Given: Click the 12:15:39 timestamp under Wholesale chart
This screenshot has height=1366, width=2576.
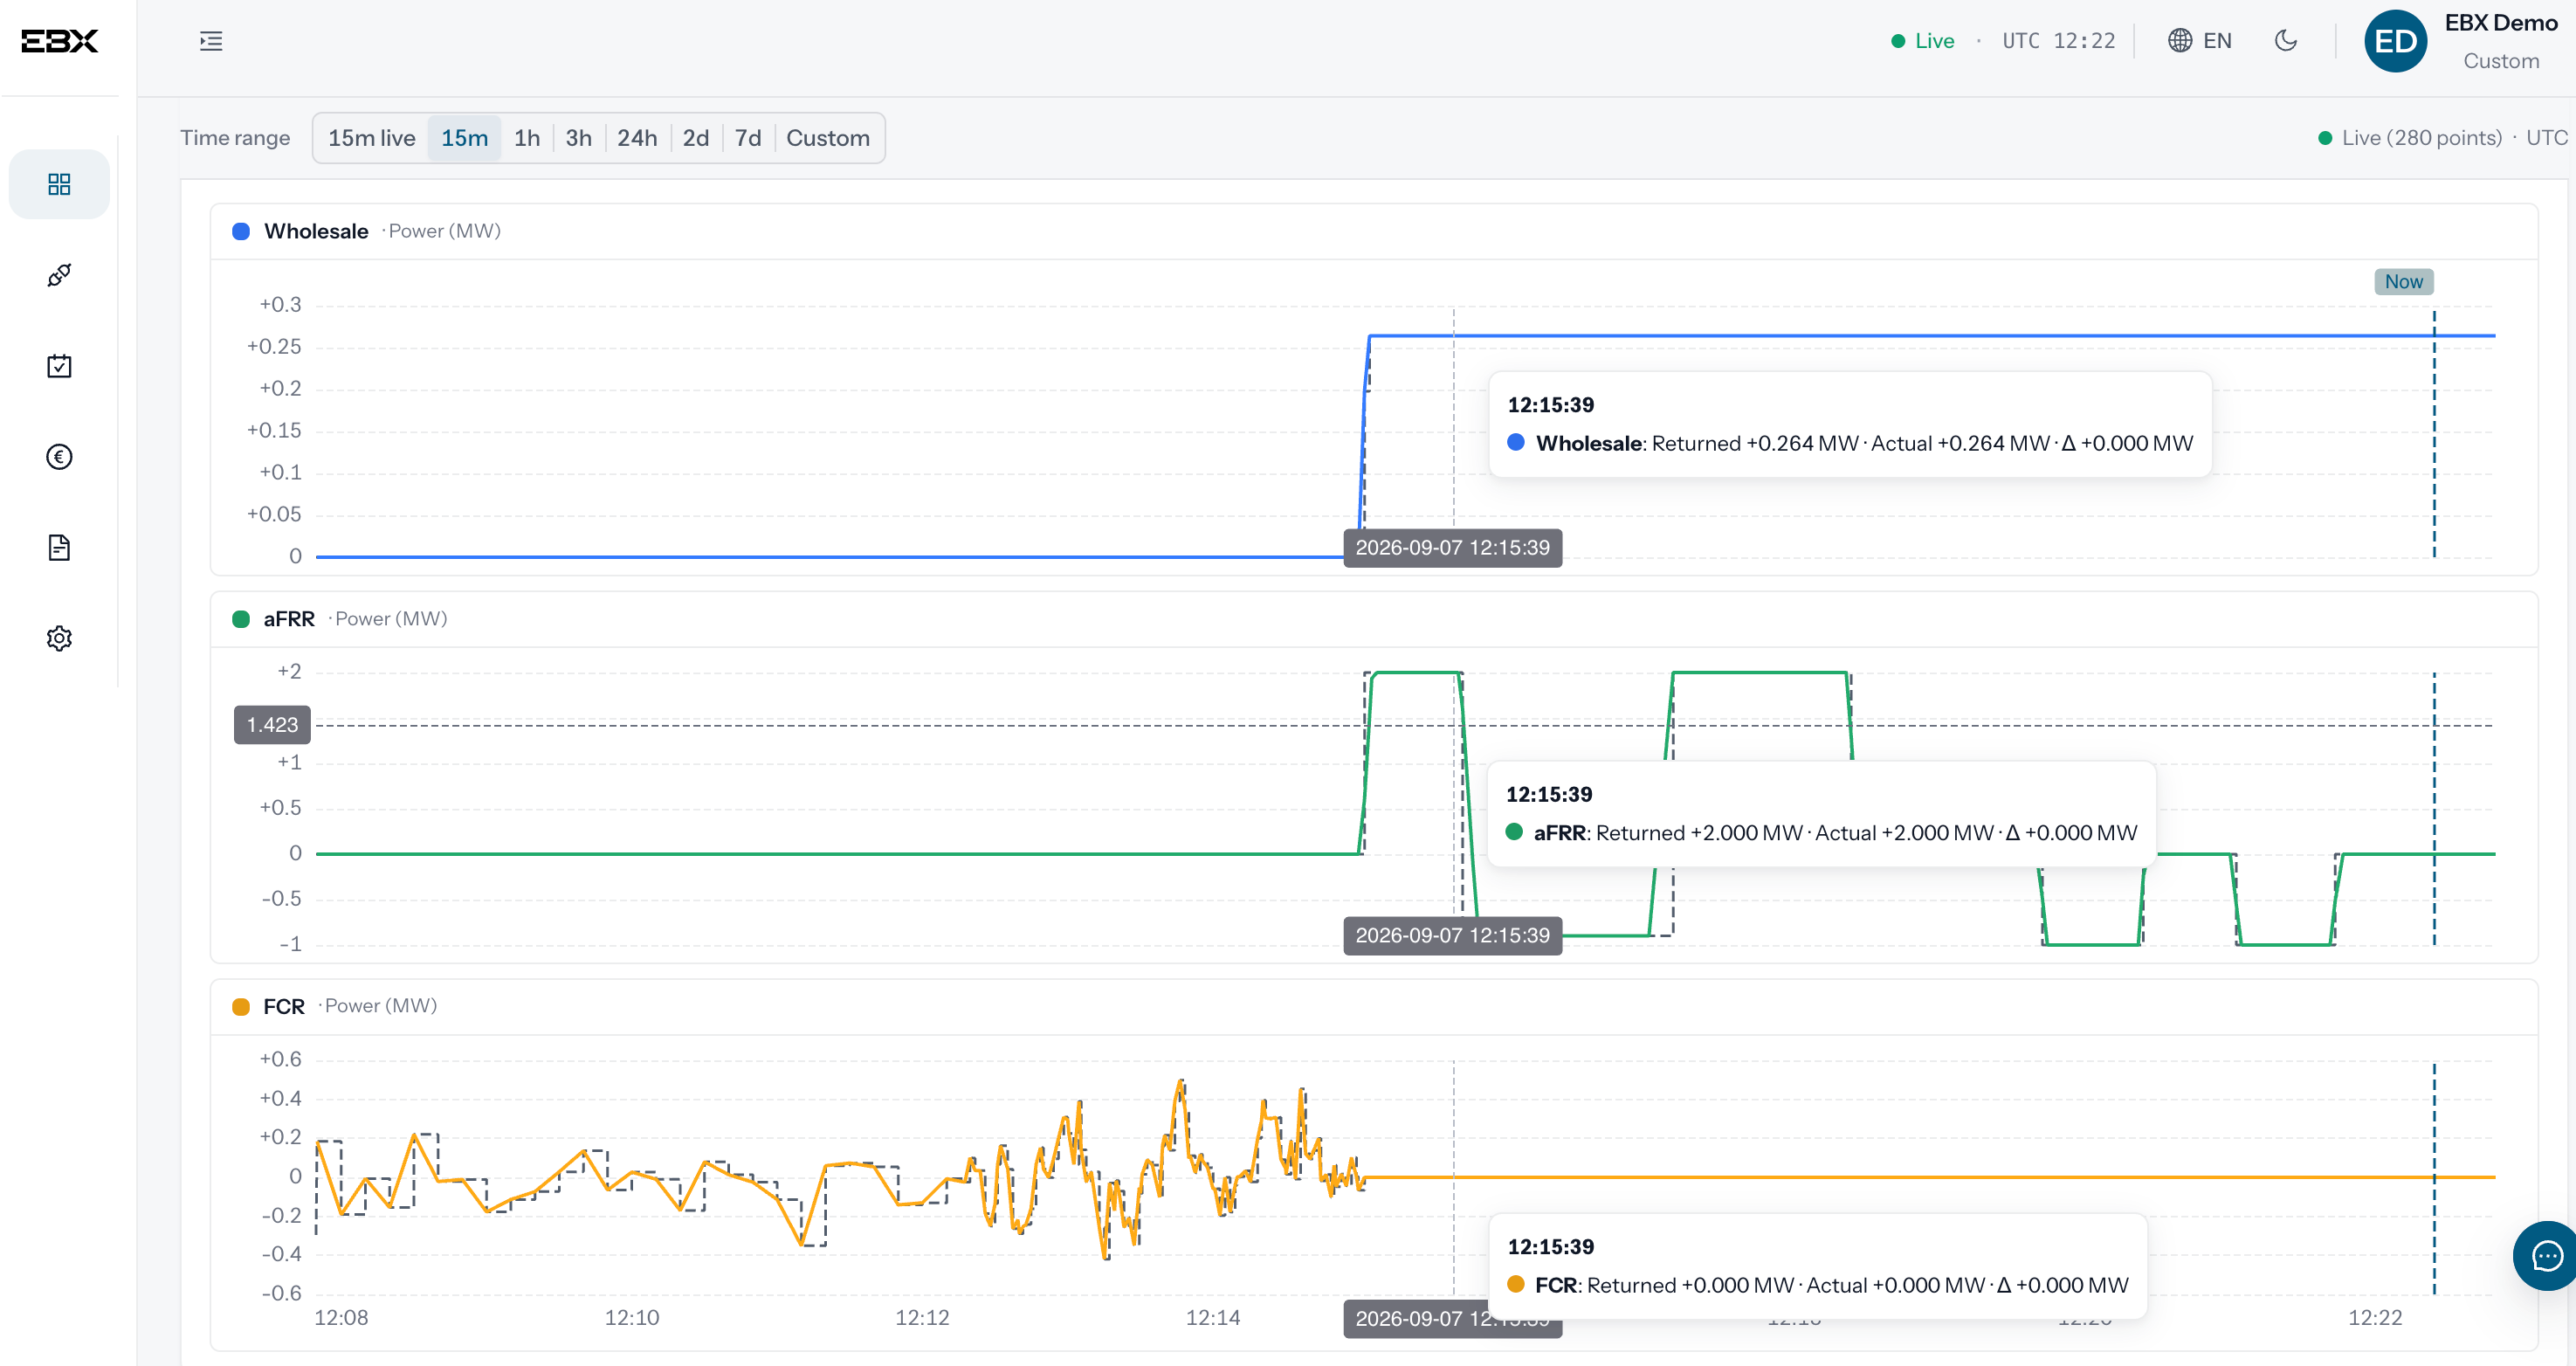Looking at the screenshot, I should pos(1452,548).
